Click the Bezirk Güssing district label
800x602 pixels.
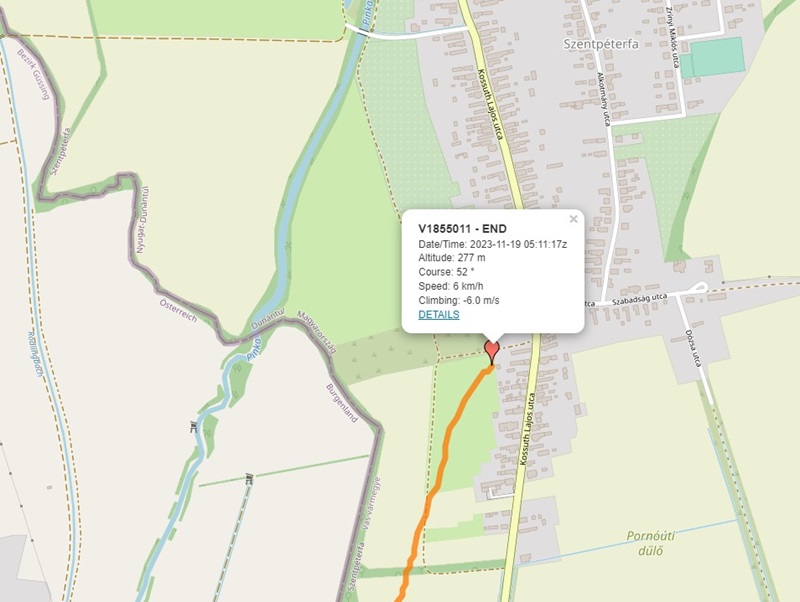click(34, 74)
